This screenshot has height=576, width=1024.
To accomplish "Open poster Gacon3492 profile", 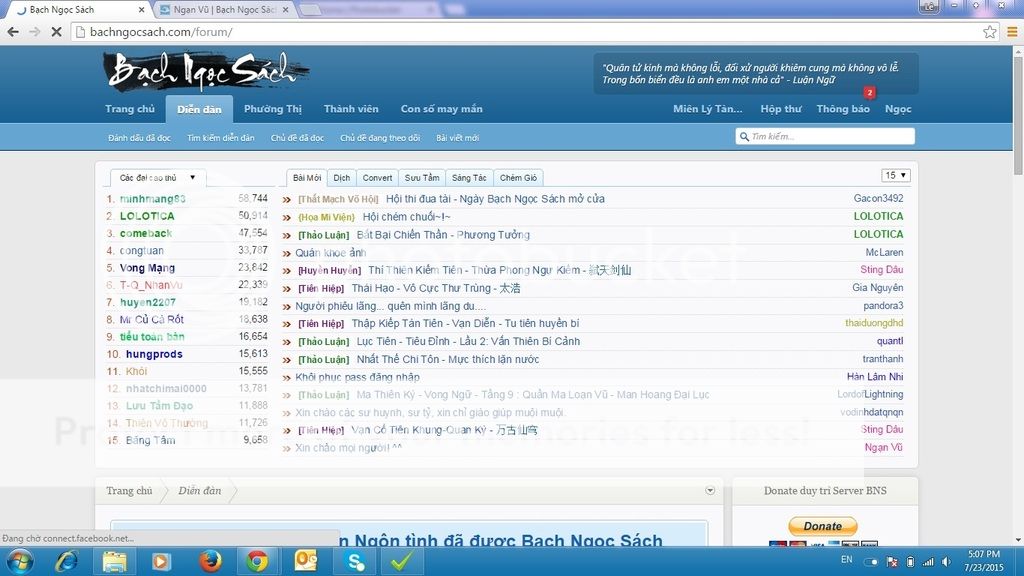I will [x=878, y=198].
